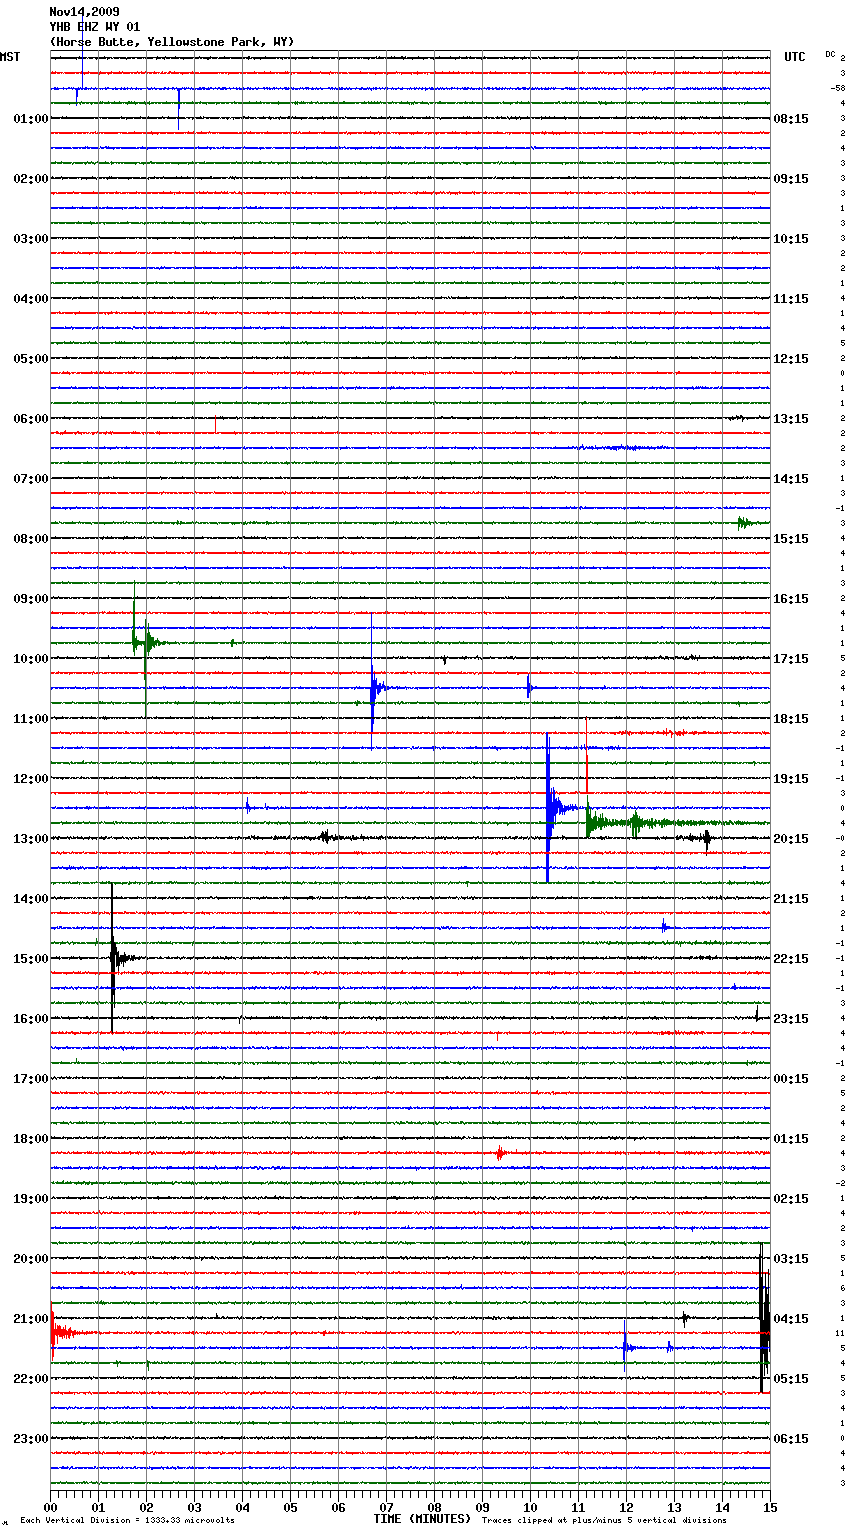This screenshot has height=1534, width=850.
Task: Click the small red event on the 18:15 trace
Action: 500,1153
